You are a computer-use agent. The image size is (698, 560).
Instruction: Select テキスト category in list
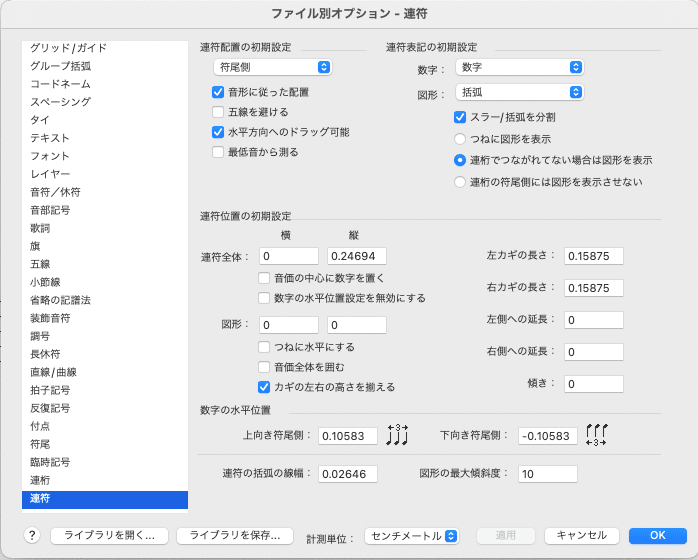coord(105,138)
